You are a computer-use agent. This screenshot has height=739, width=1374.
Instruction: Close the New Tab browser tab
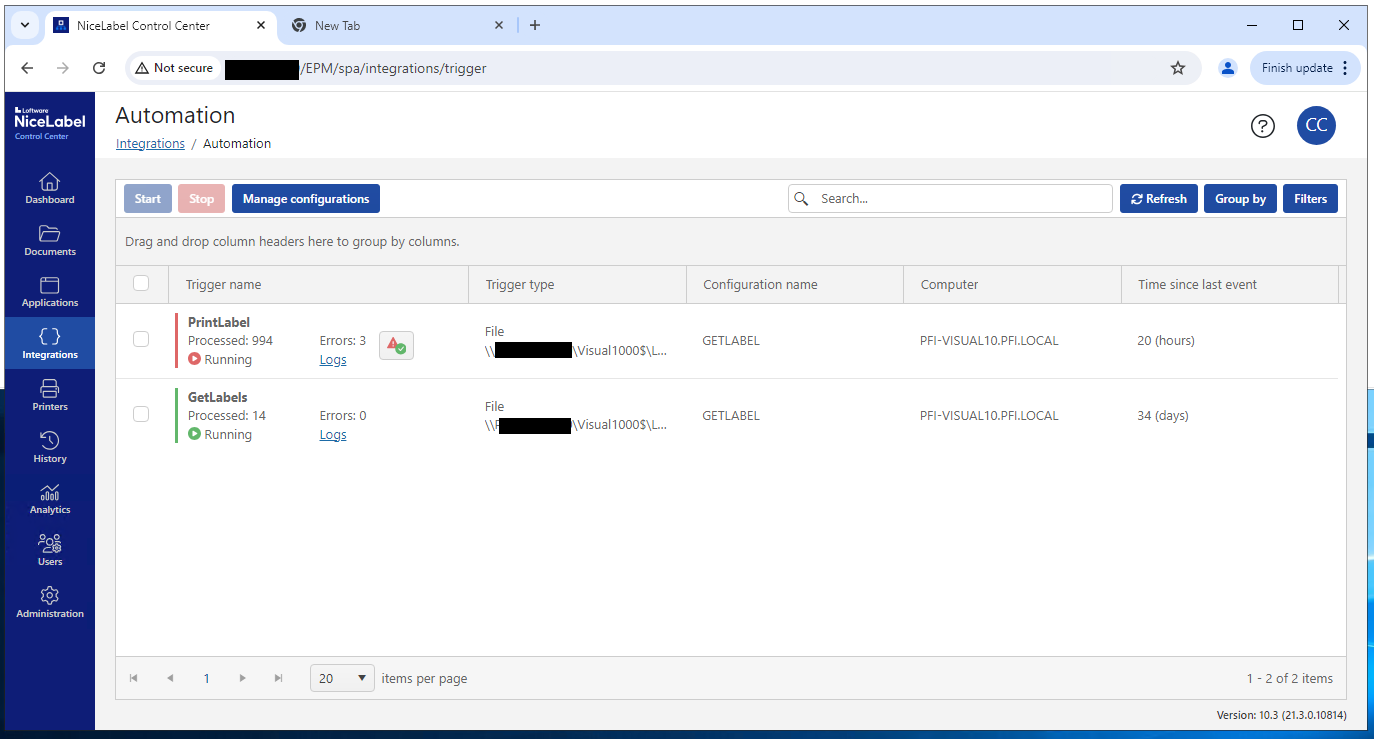[499, 25]
